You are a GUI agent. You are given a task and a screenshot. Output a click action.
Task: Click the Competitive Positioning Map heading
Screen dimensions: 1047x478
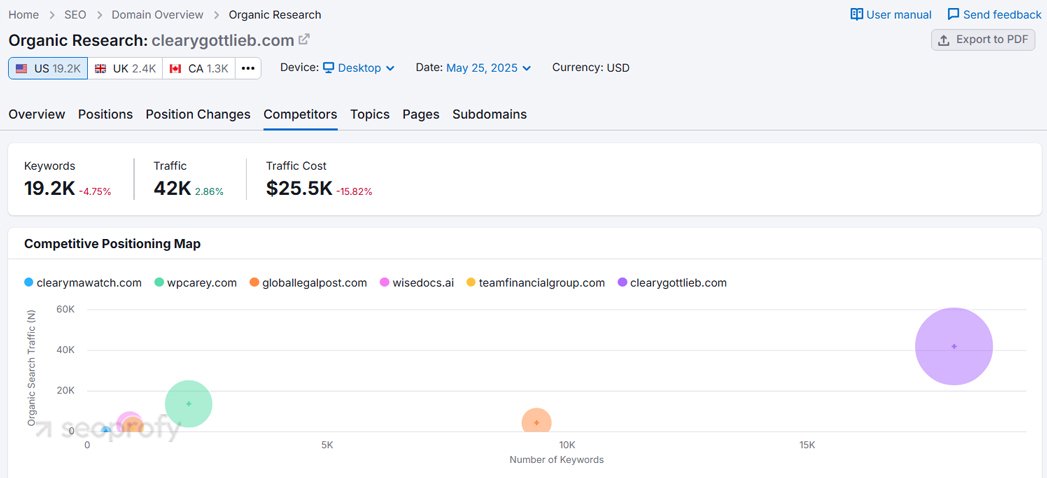pyautogui.click(x=112, y=244)
